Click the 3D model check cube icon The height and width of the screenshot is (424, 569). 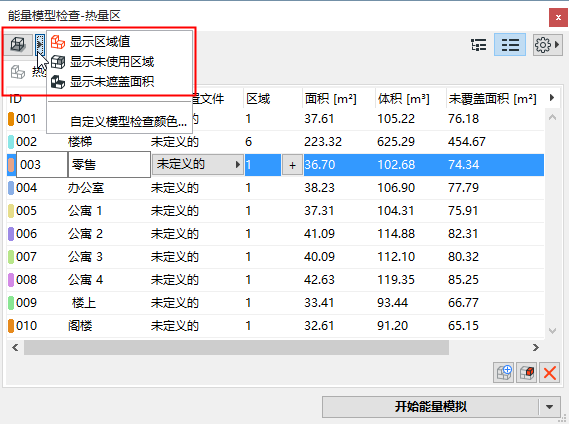pyautogui.click(x=18, y=45)
